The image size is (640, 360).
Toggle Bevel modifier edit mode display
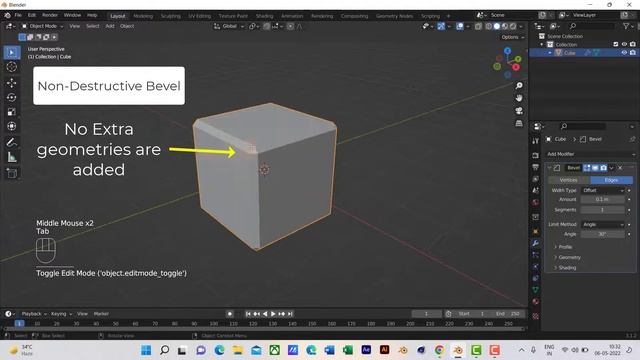[587, 168]
